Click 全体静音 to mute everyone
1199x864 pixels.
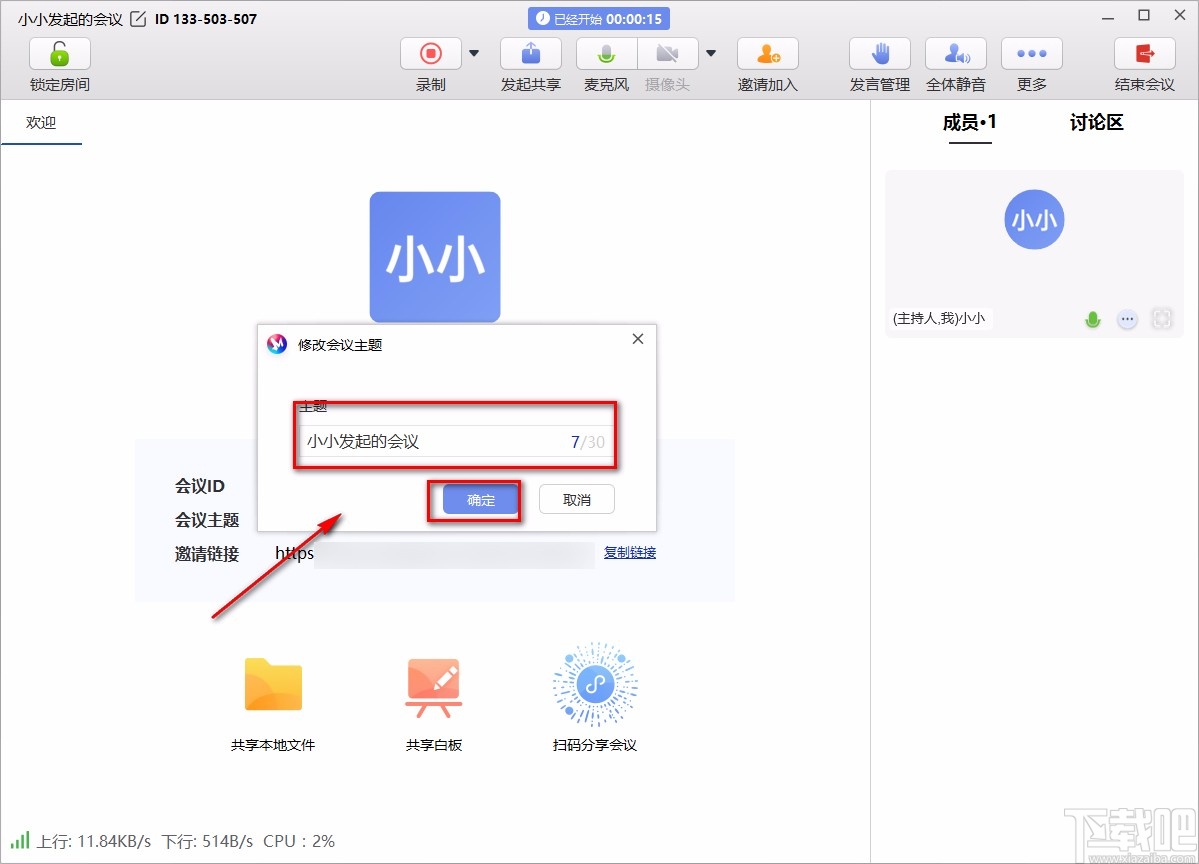(955, 53)
